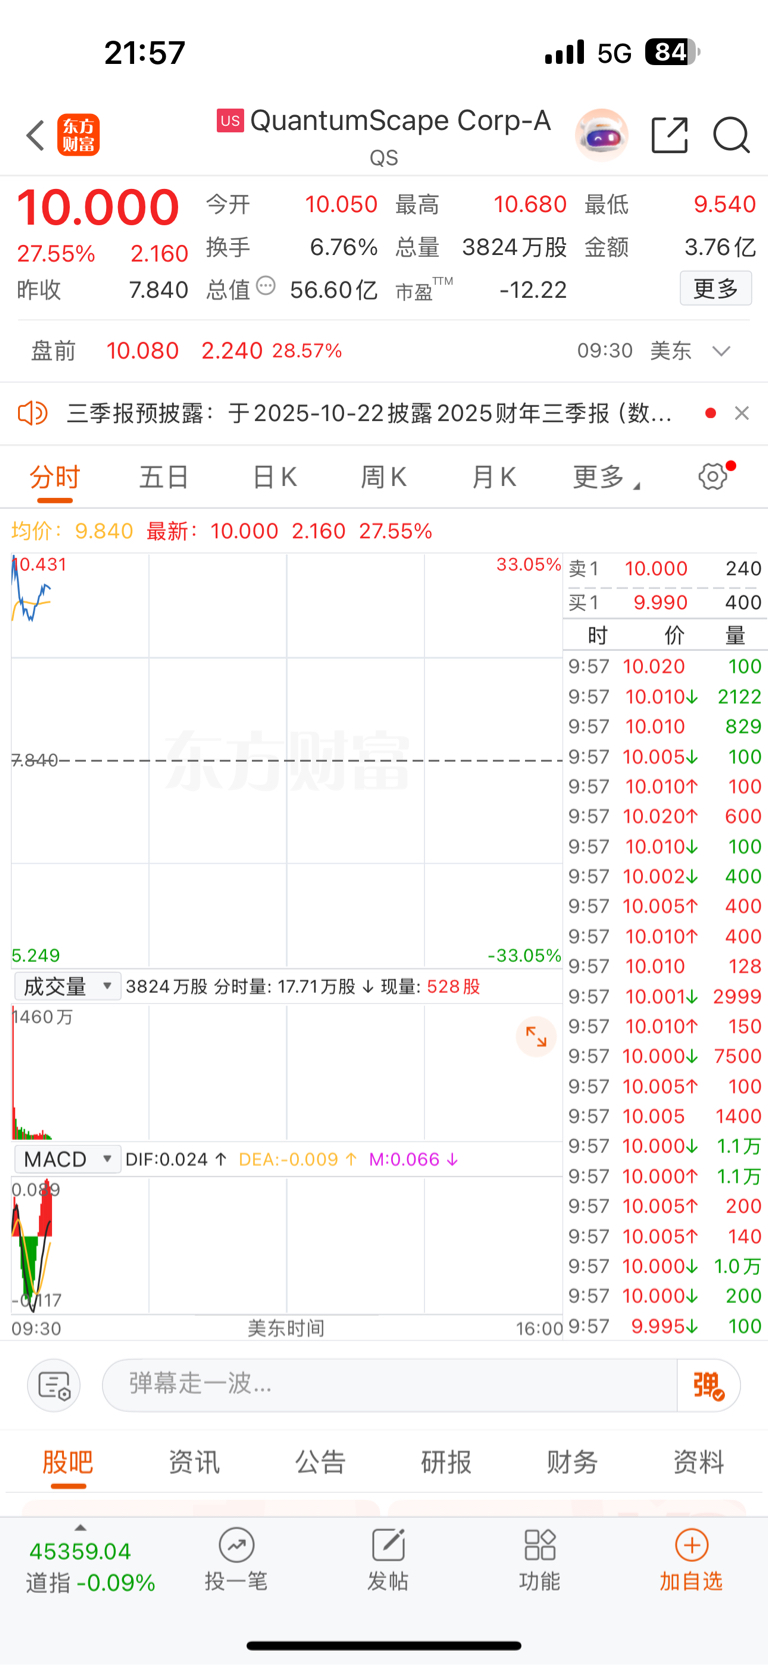Tap the share export icon

click(669, 135)
